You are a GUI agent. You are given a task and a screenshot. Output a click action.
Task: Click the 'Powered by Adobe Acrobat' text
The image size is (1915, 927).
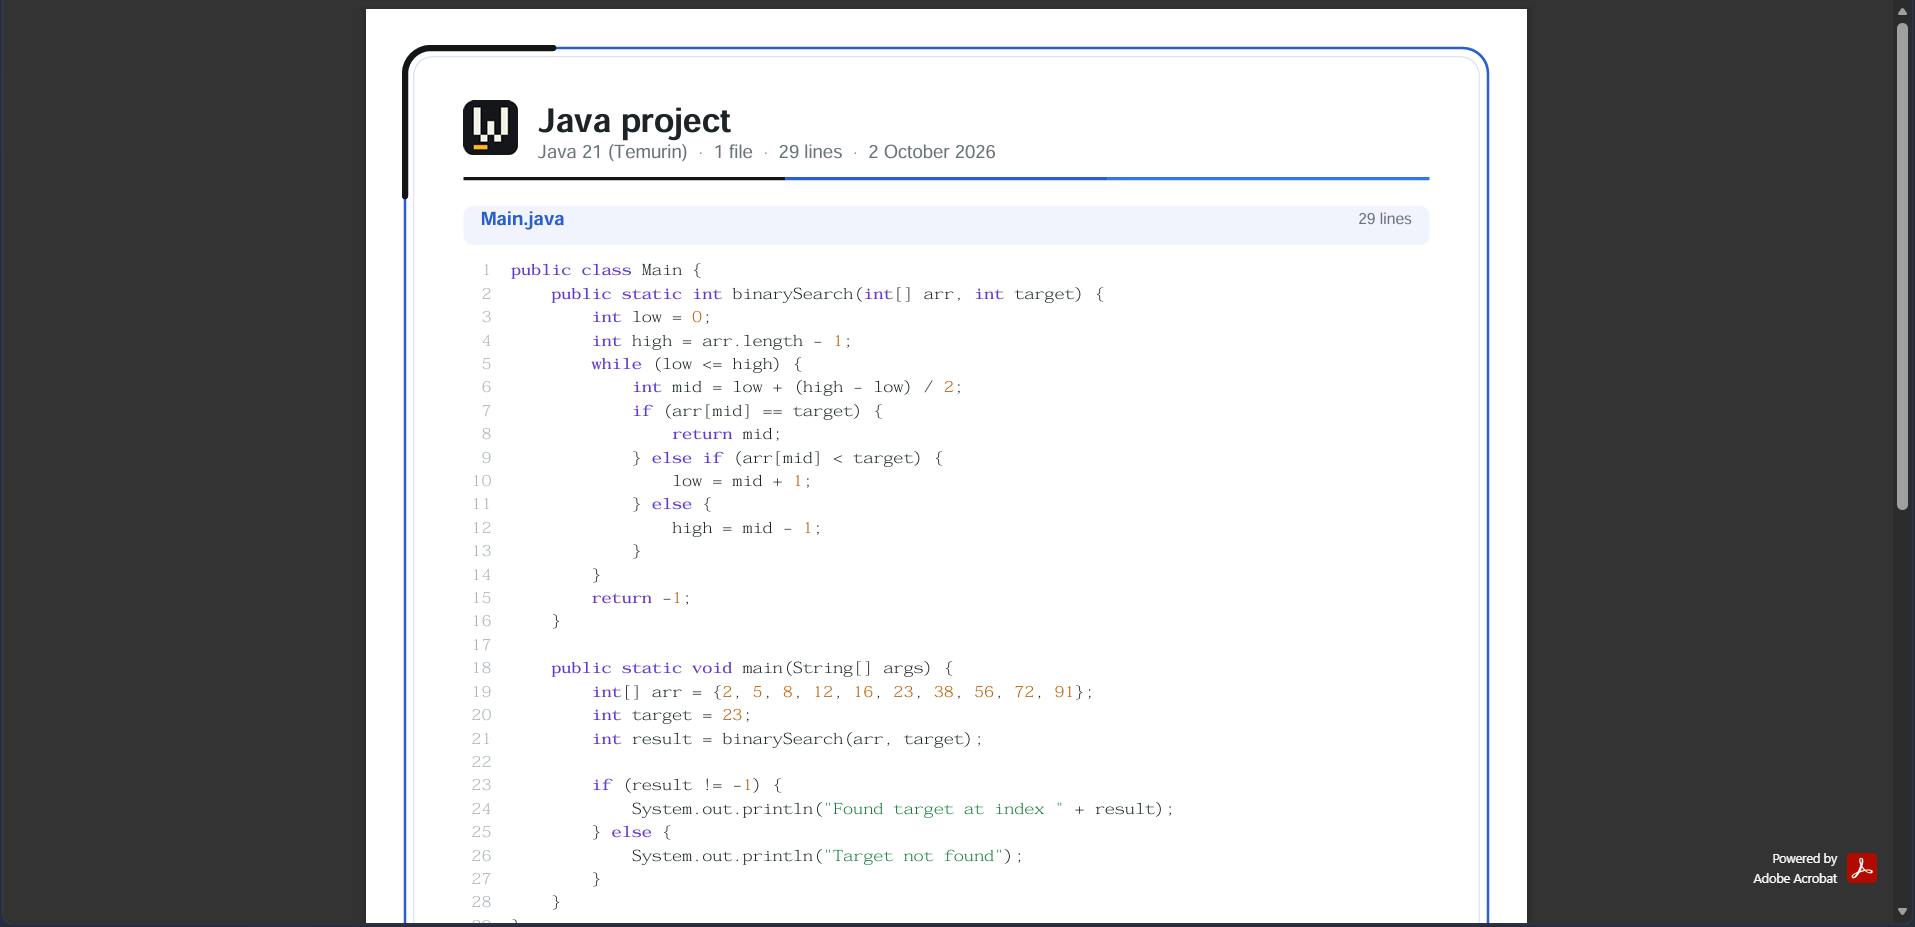click(1795, 868)
